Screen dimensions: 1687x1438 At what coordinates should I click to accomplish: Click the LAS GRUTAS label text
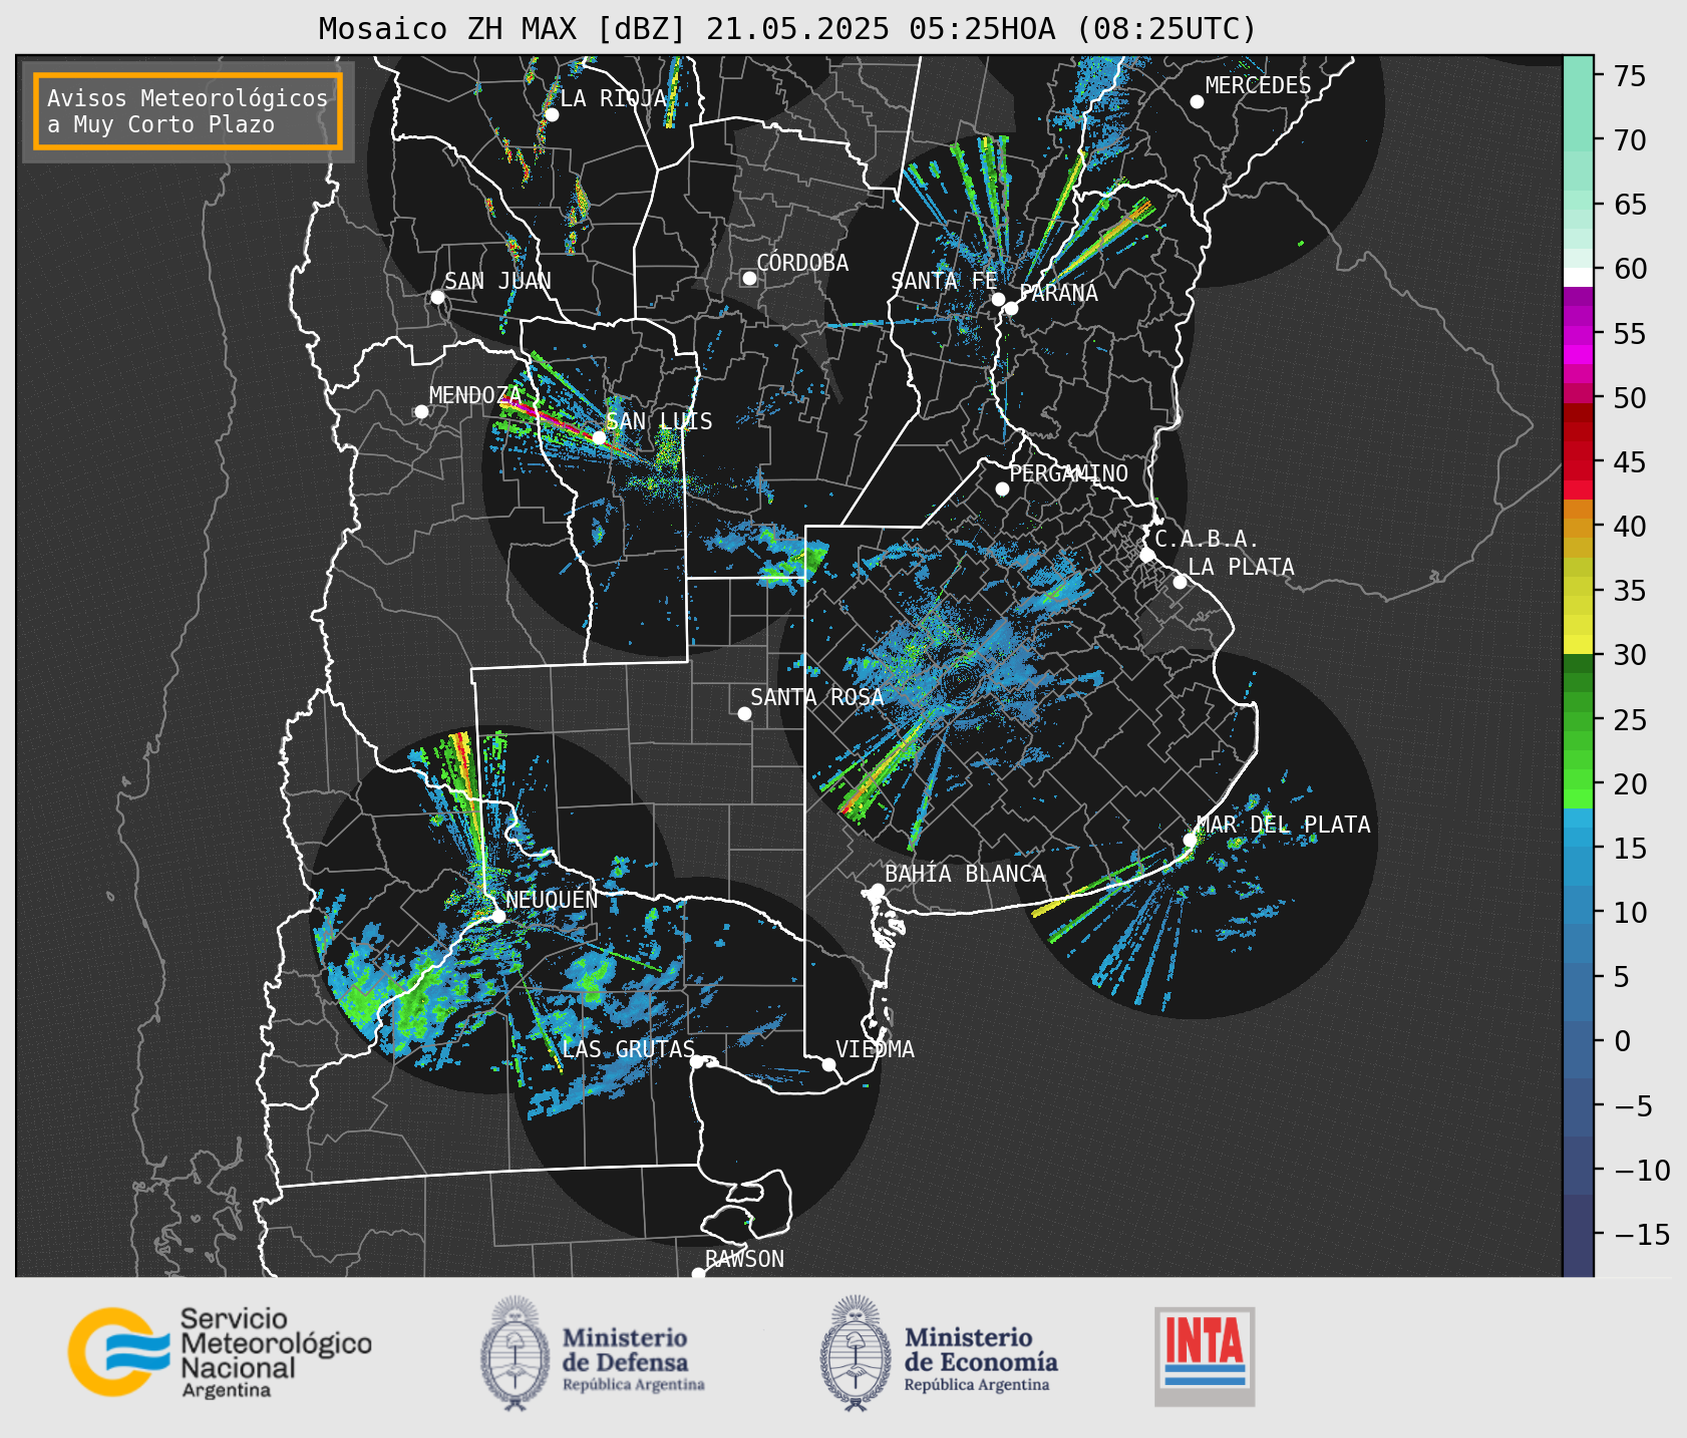(628, 1049)
